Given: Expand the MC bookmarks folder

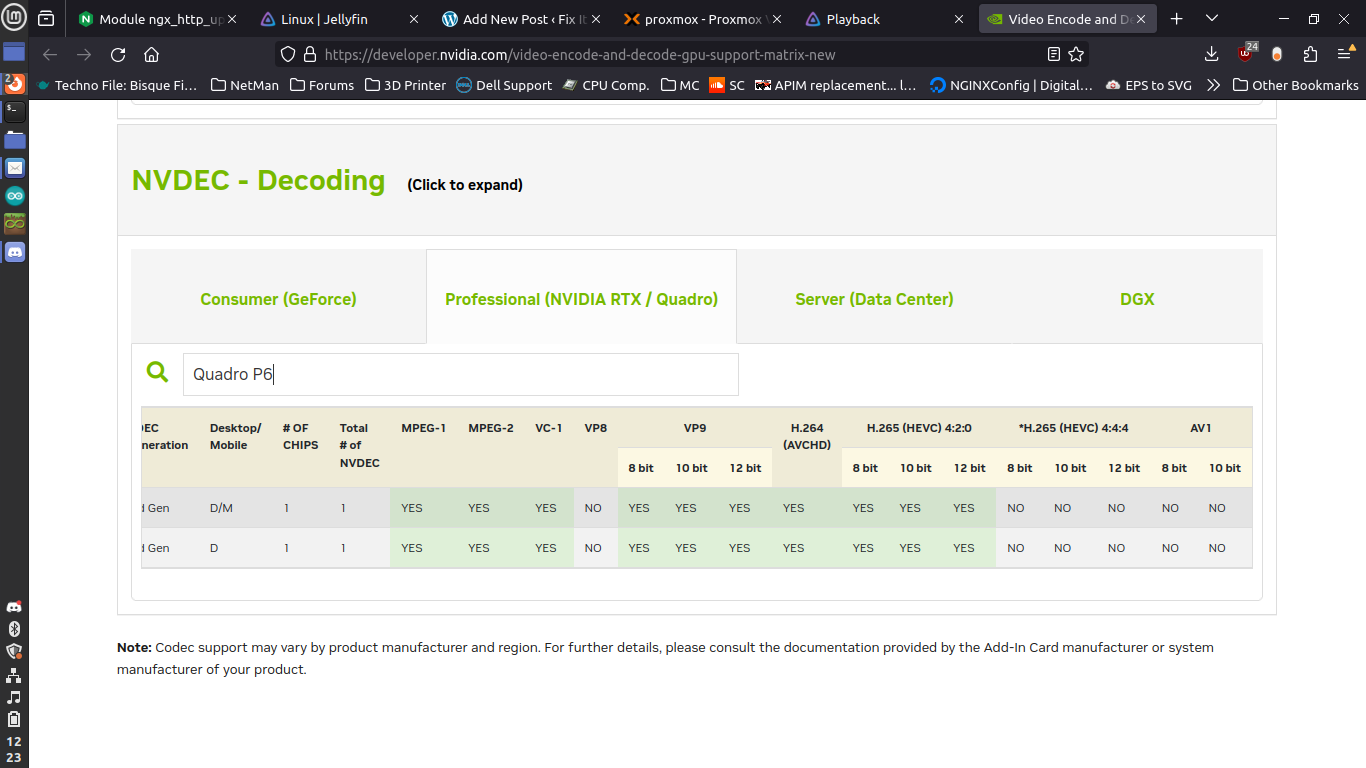Looking at the screenshot, I should [680, 85].
